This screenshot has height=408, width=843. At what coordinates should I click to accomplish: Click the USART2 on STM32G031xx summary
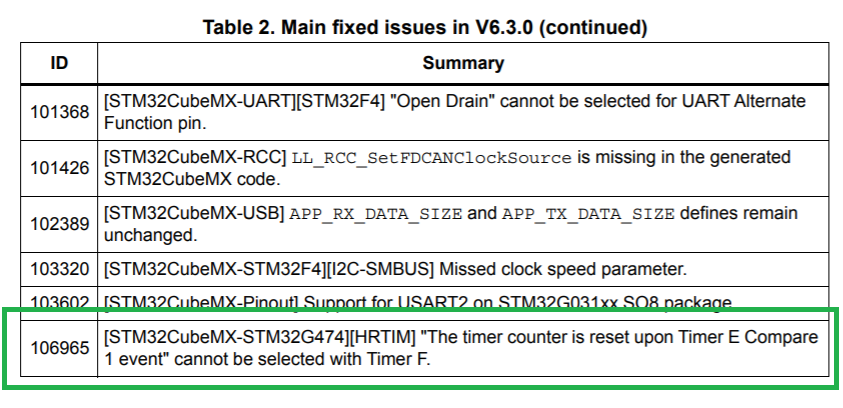point(418,303)
